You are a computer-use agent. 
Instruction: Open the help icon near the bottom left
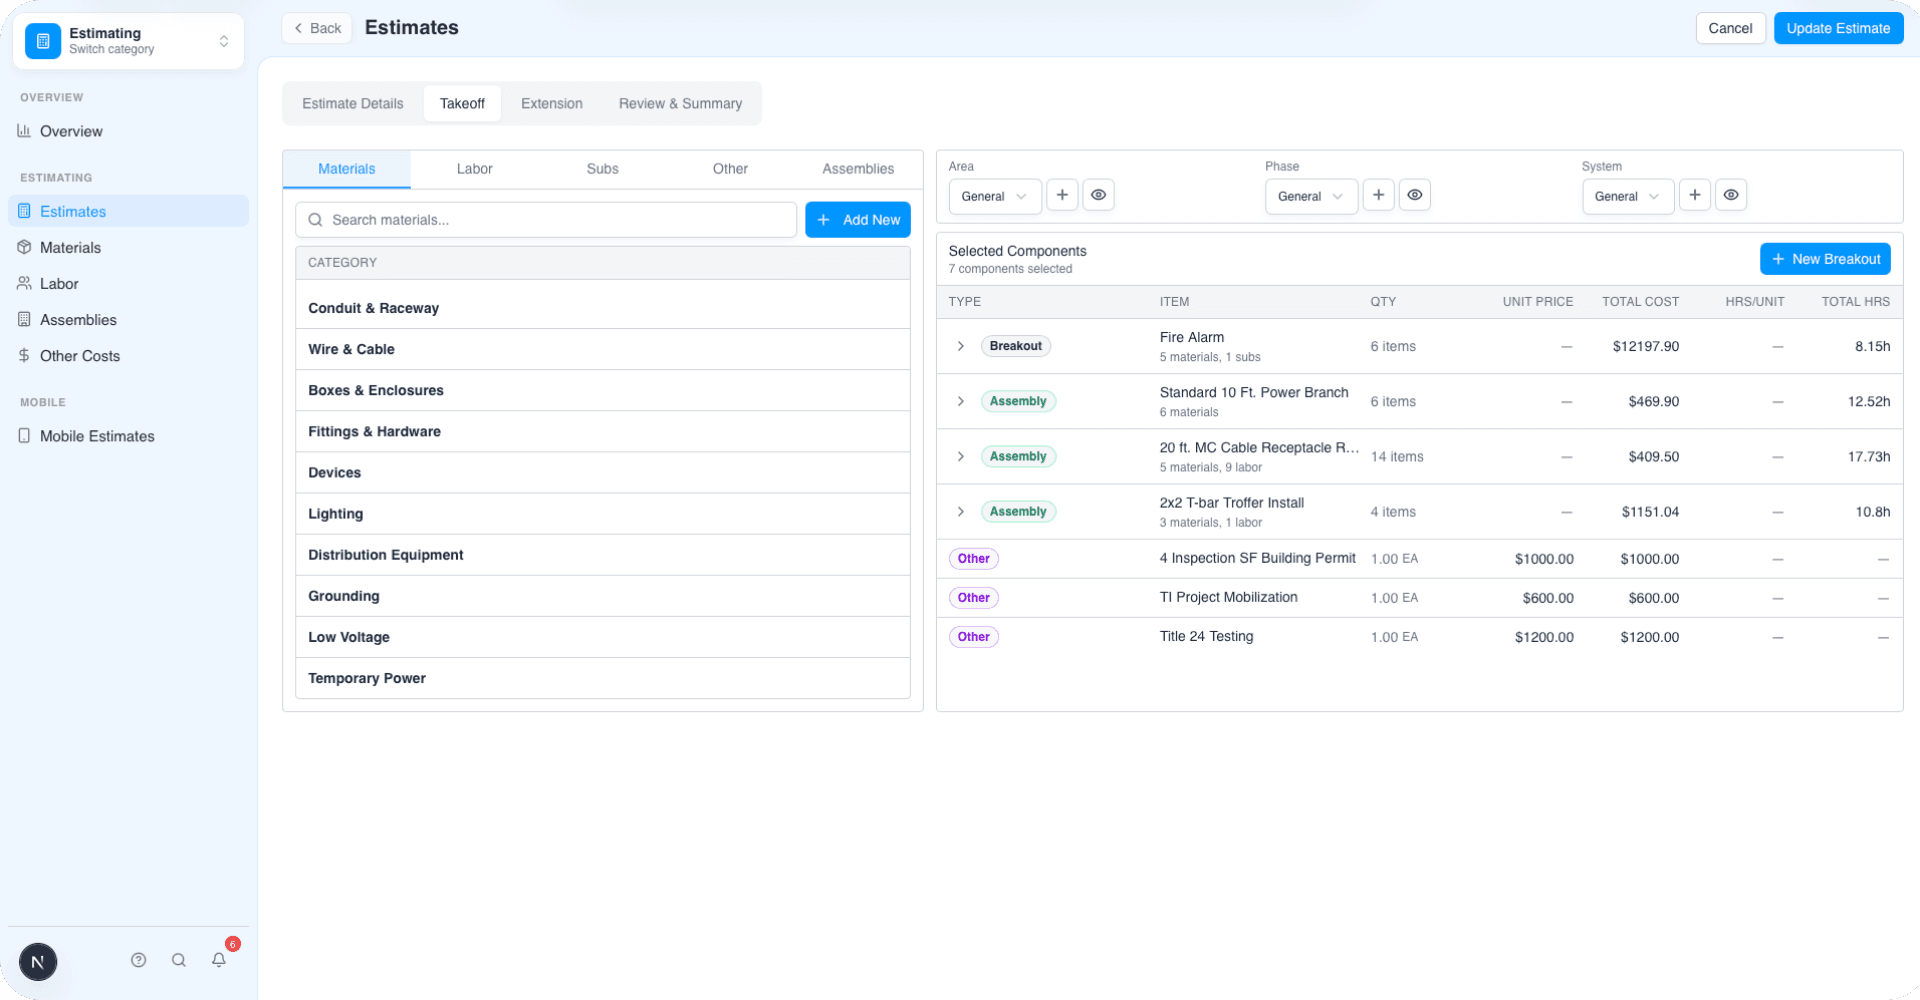point(138,960)
